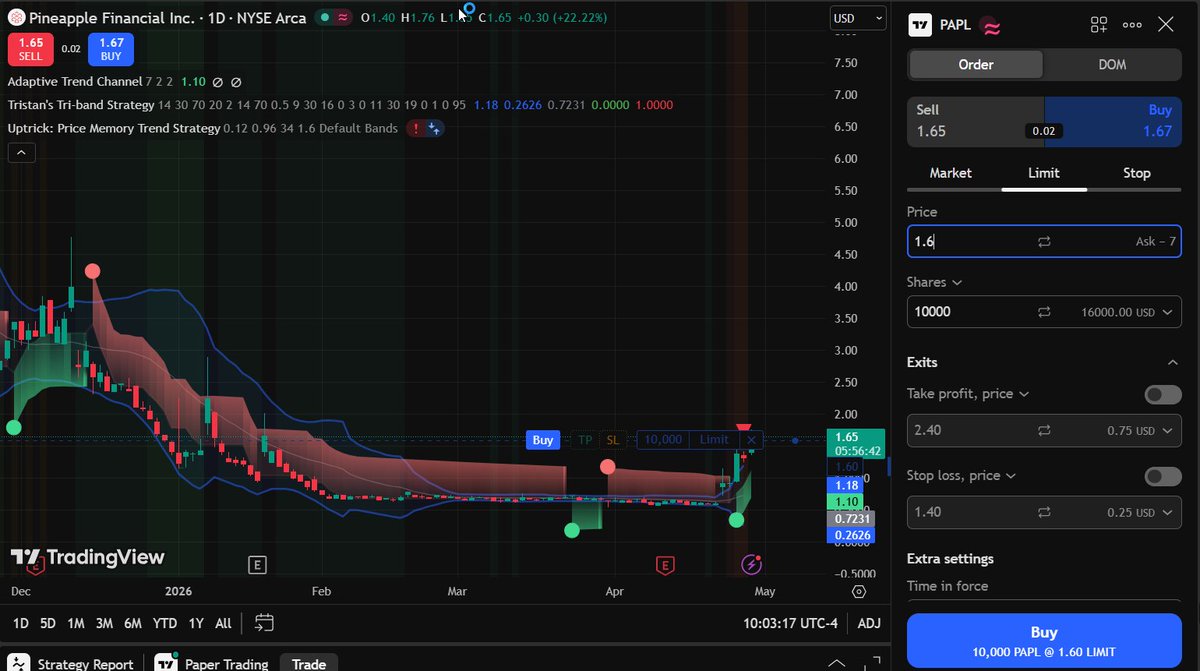The width and height of the screenshot is (1200, 671).
Task: Click the January earnings E marker
Action: [x=257, y=566]
